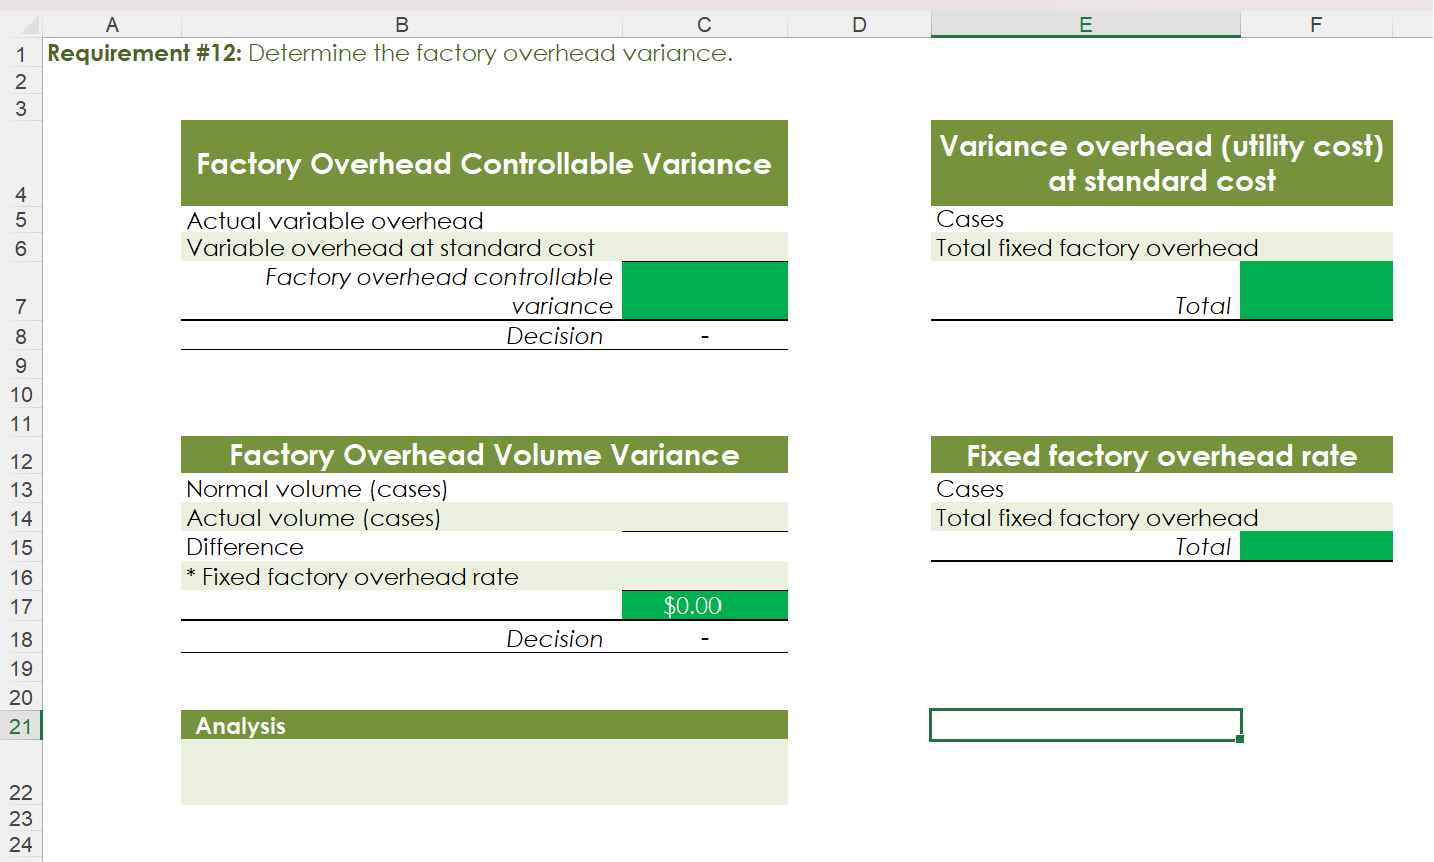Click 'Total fixed factory overhead' under the rate heading

point(1097,518)
